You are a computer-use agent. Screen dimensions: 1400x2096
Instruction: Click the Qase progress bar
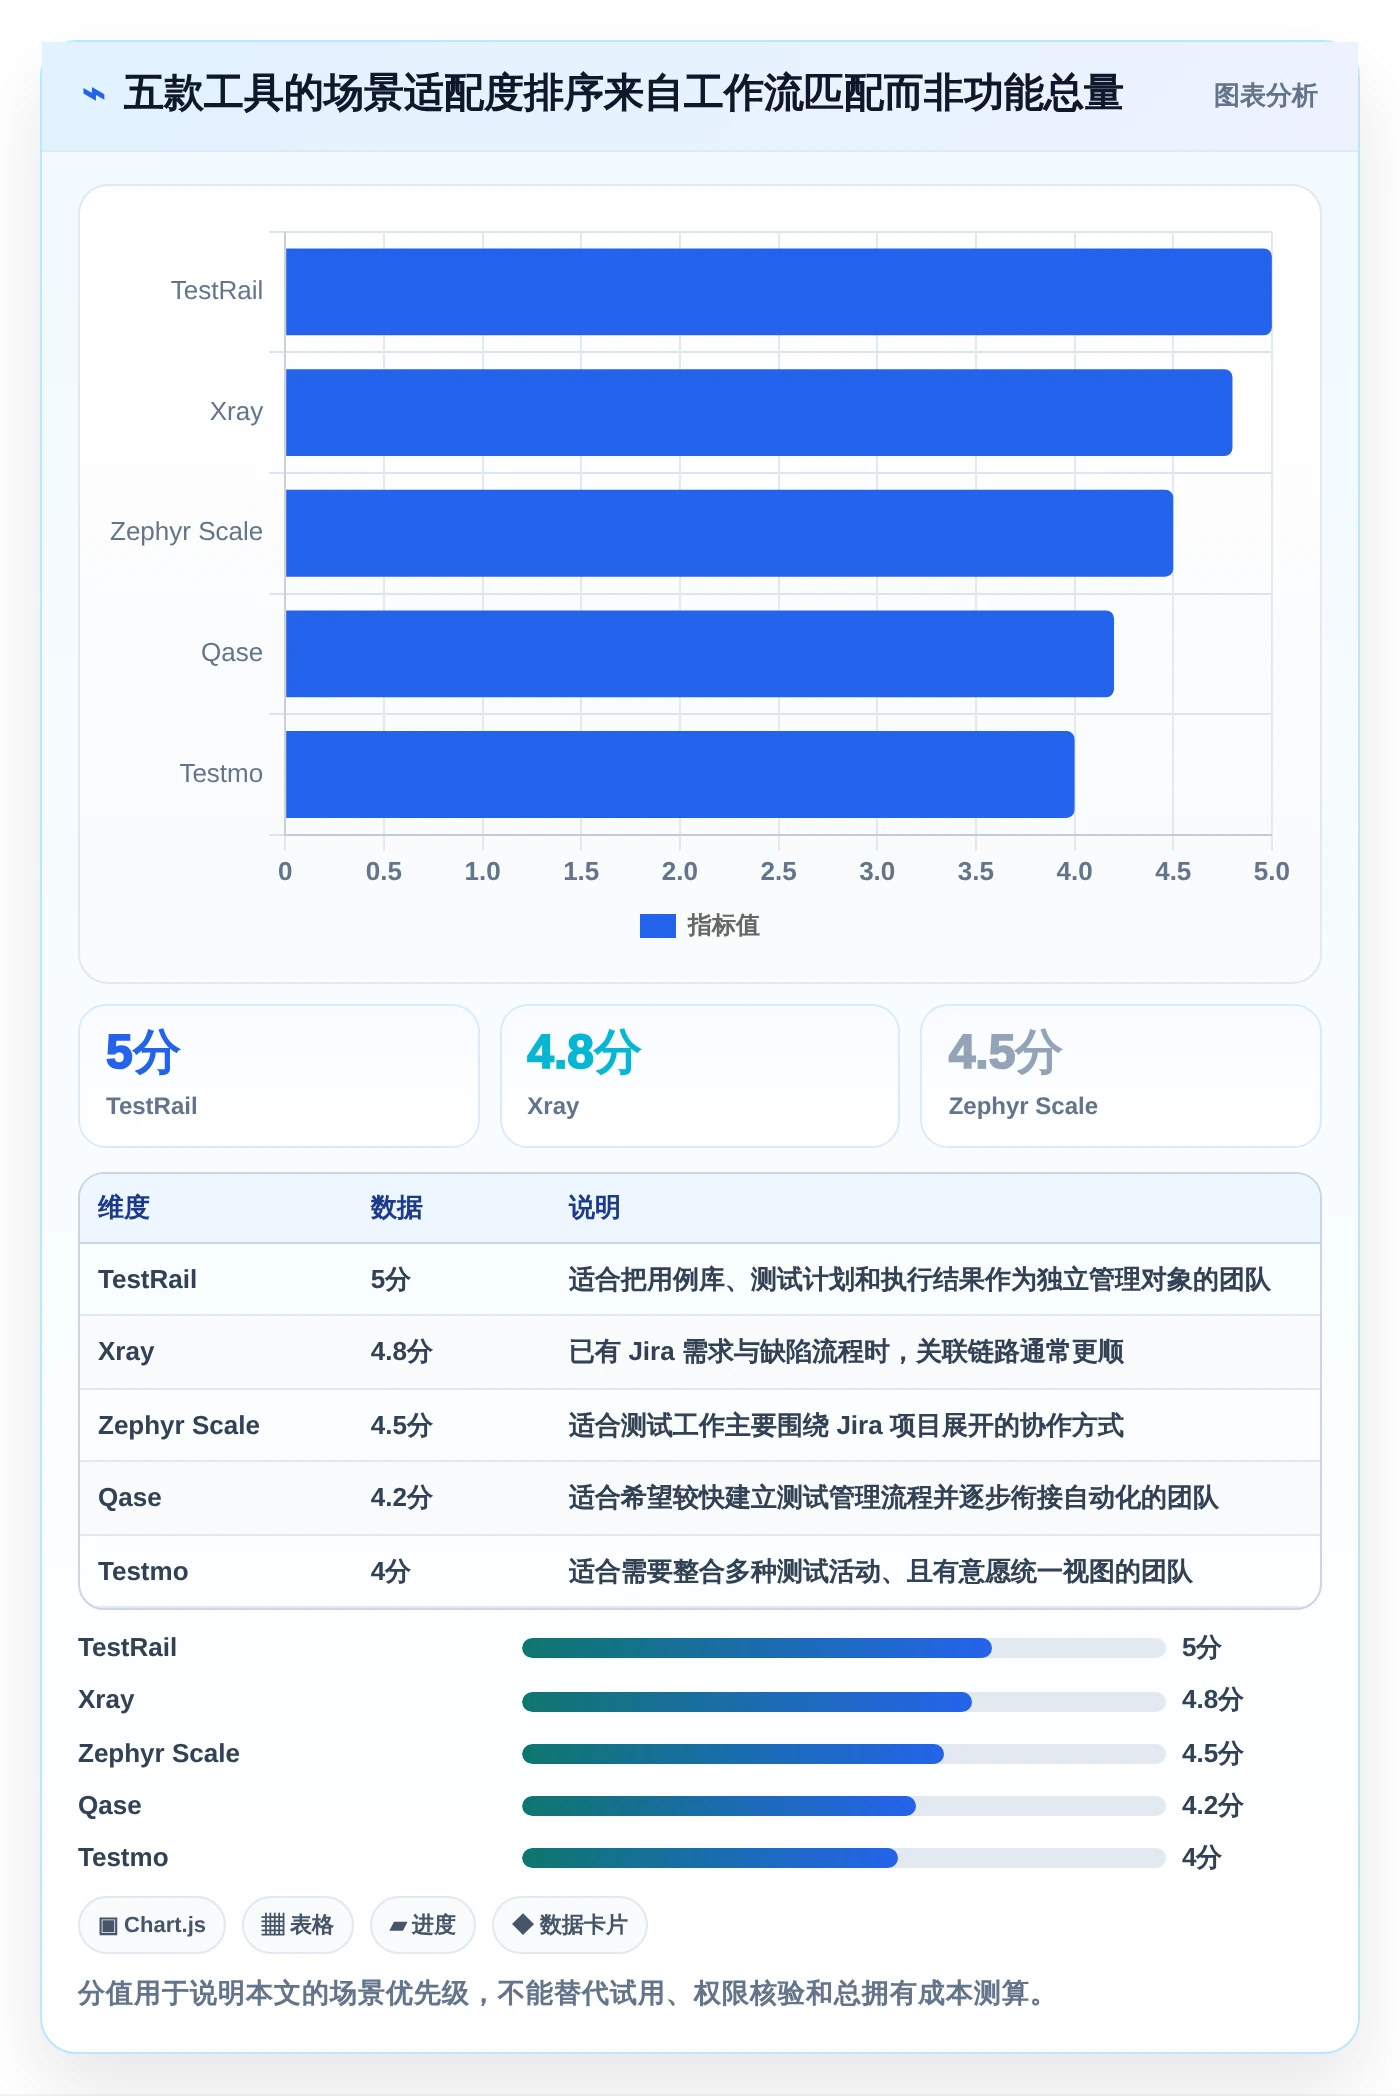tap(844, 1805)
